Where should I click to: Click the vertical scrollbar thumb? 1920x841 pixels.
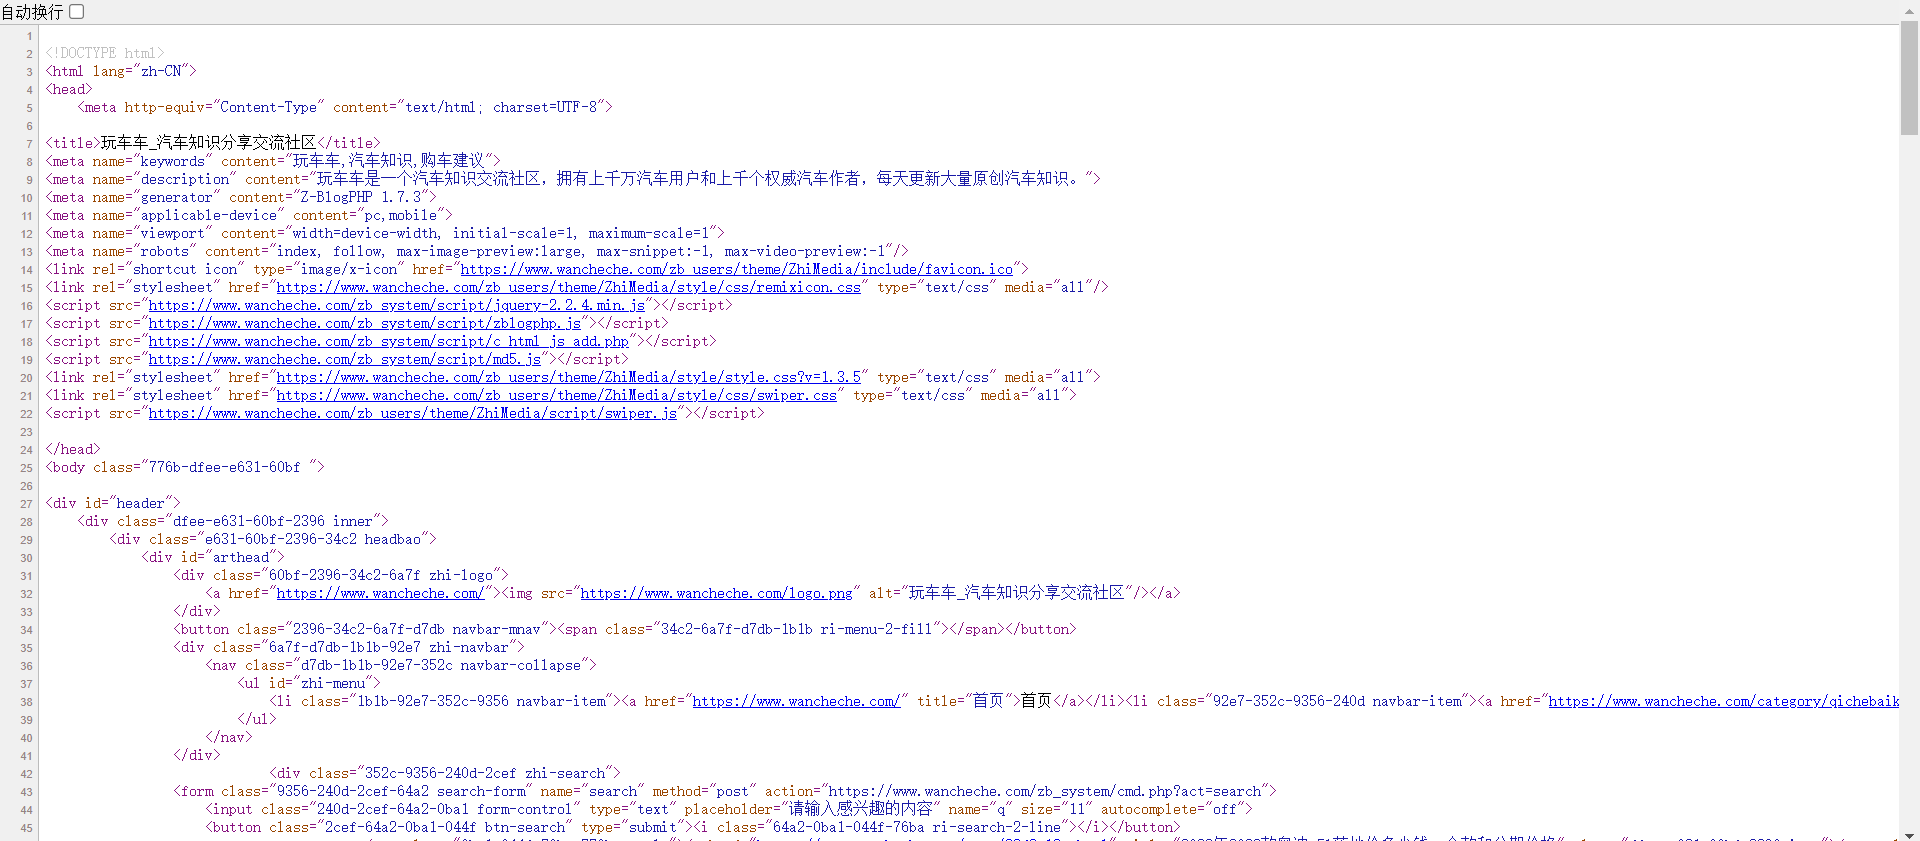pos(1909,78)
